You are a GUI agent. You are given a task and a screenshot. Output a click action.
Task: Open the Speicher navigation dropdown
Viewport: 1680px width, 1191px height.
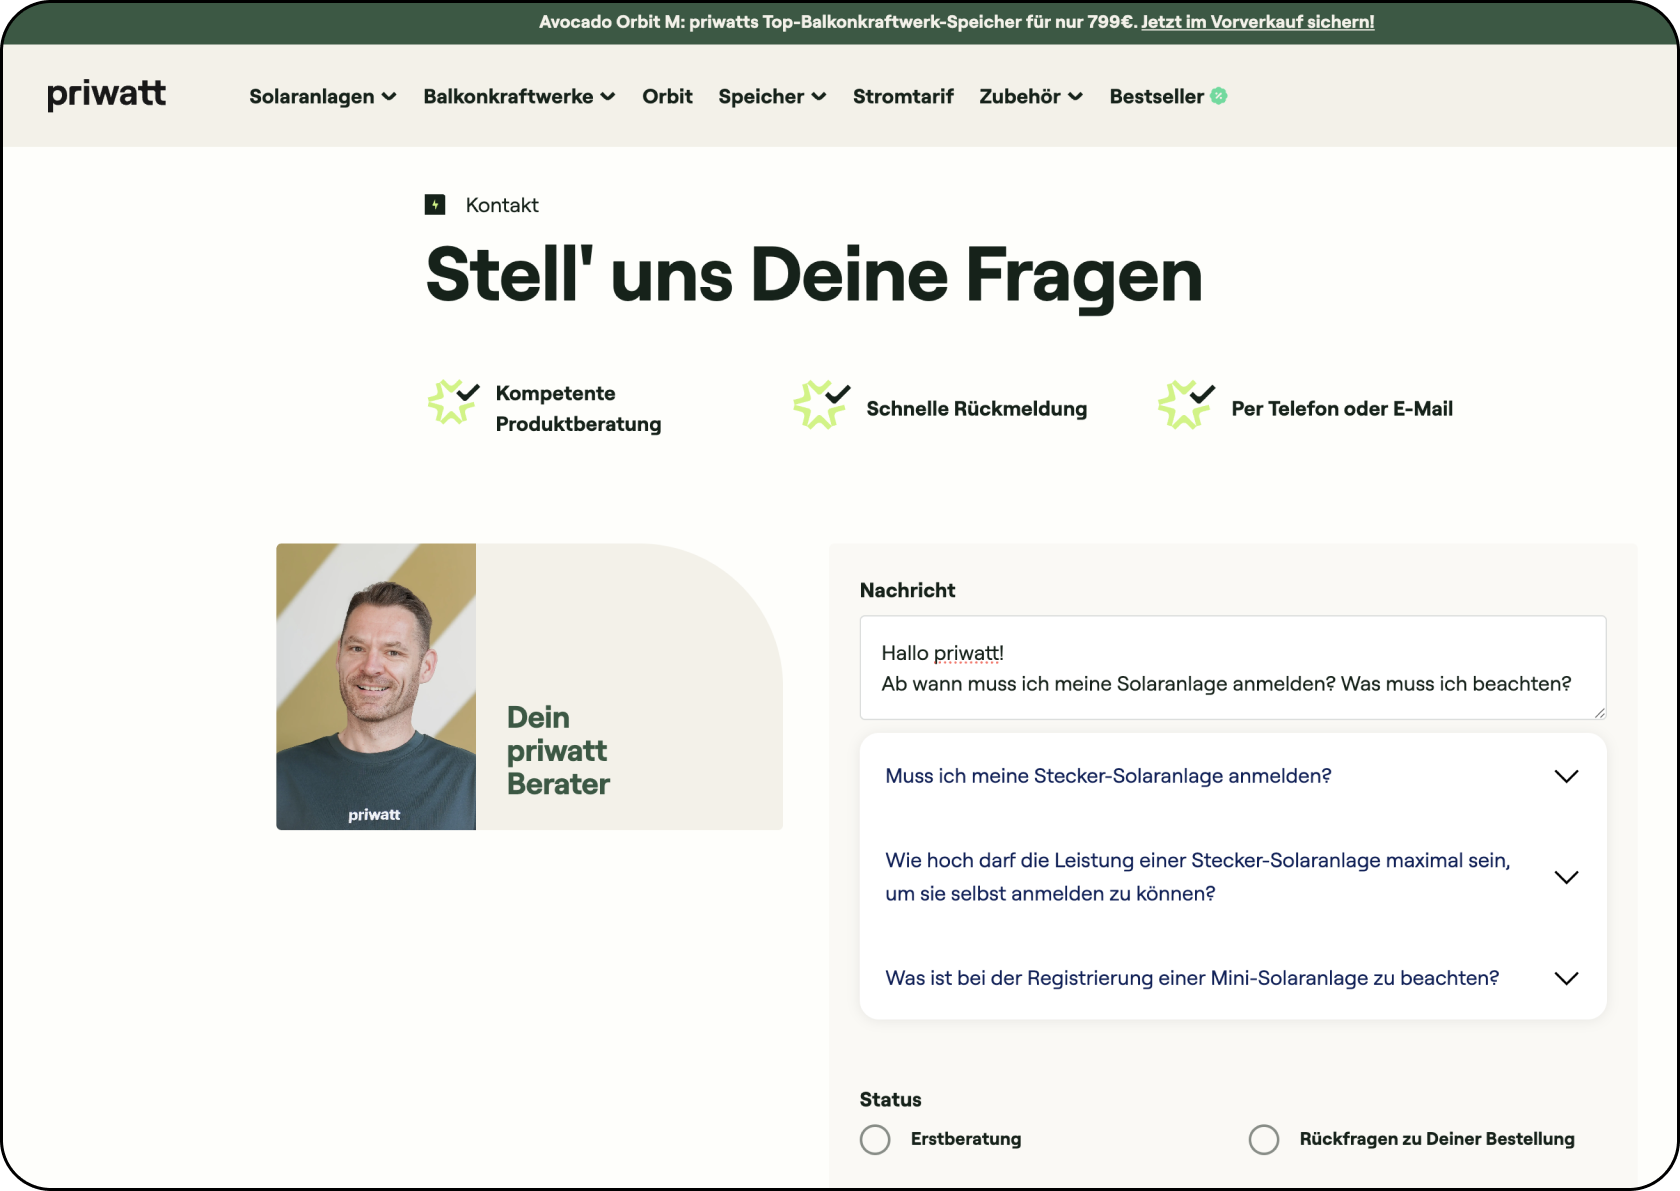[x=771, y=97]
